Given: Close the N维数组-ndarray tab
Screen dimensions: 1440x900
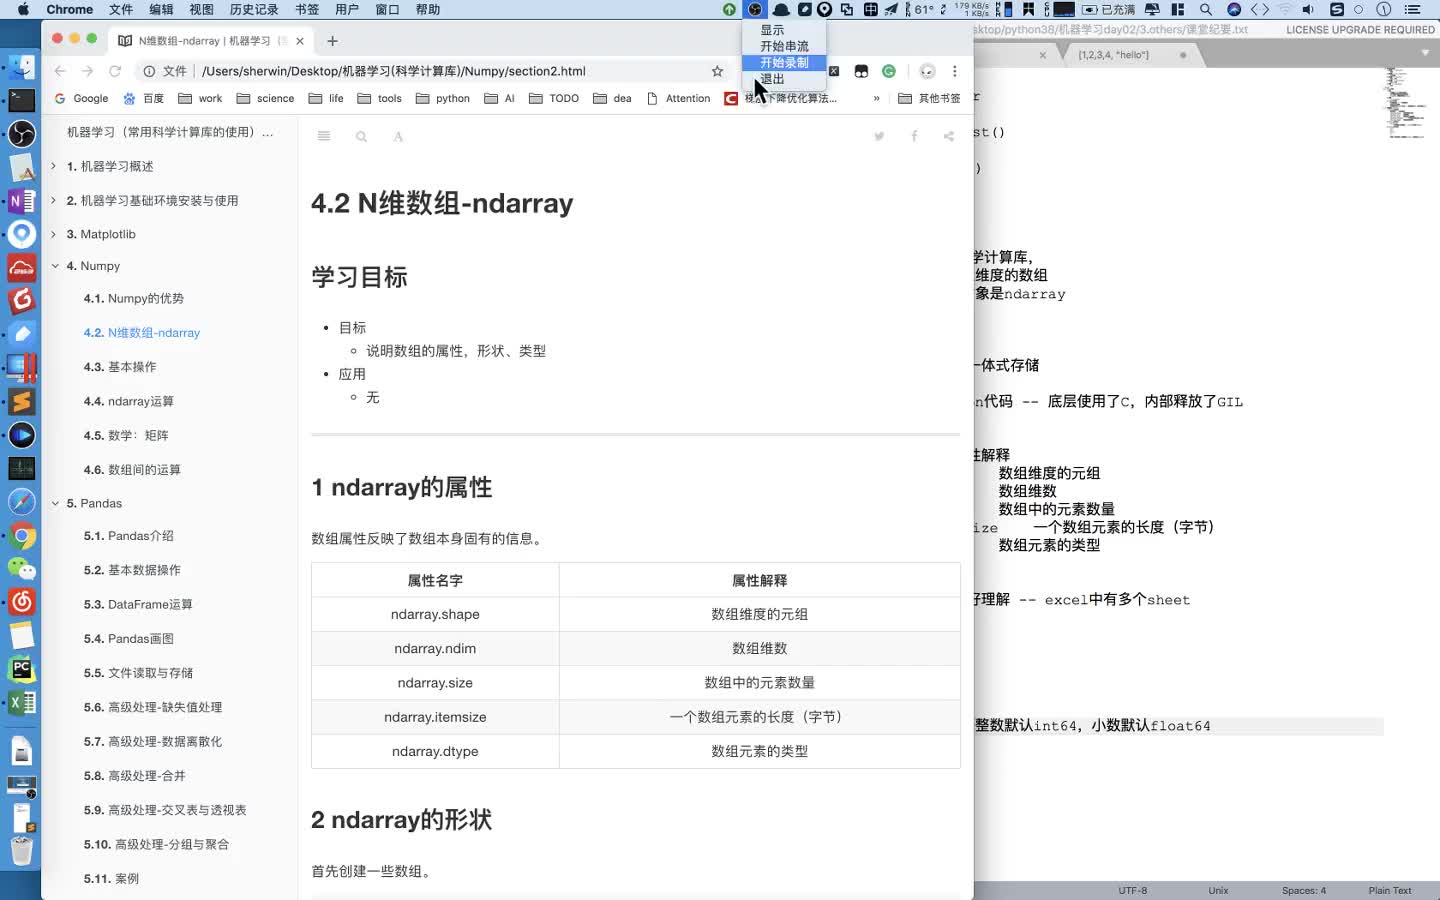Looking at the screenshot, I should pos(300,41).
